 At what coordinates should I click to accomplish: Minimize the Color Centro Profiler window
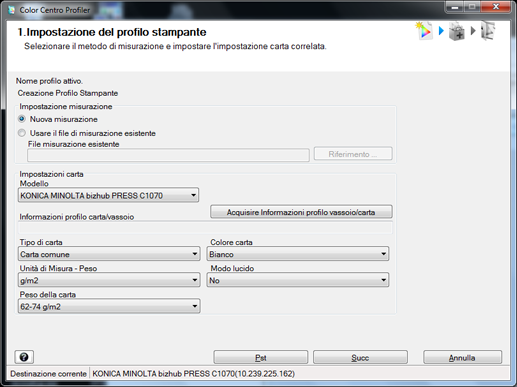tap(455, 7)
